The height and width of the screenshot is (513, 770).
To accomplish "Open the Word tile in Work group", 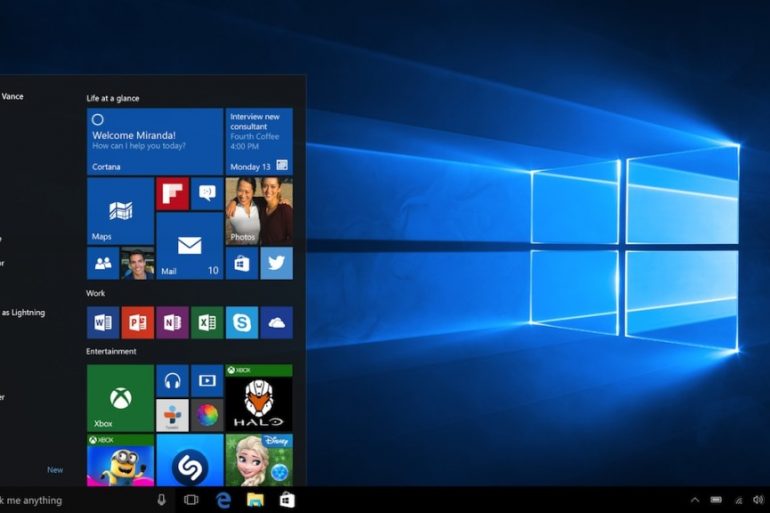I will [x=103, y=322].
